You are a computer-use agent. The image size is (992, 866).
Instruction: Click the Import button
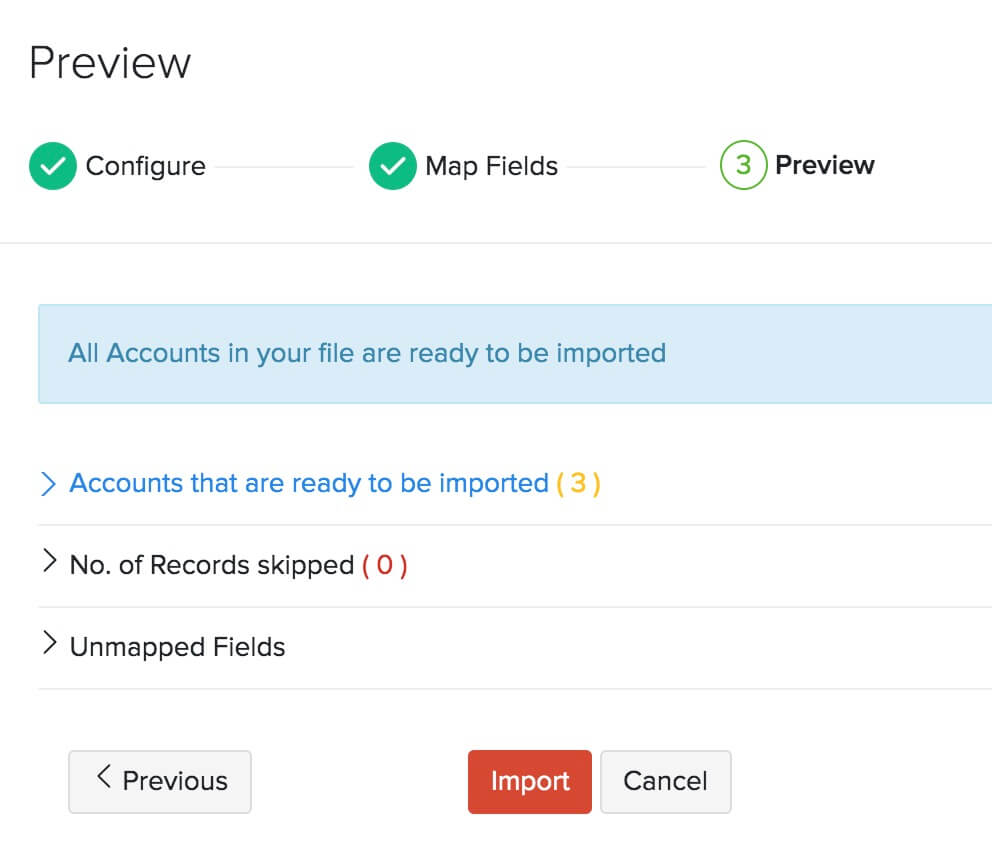tap(529, 781)
